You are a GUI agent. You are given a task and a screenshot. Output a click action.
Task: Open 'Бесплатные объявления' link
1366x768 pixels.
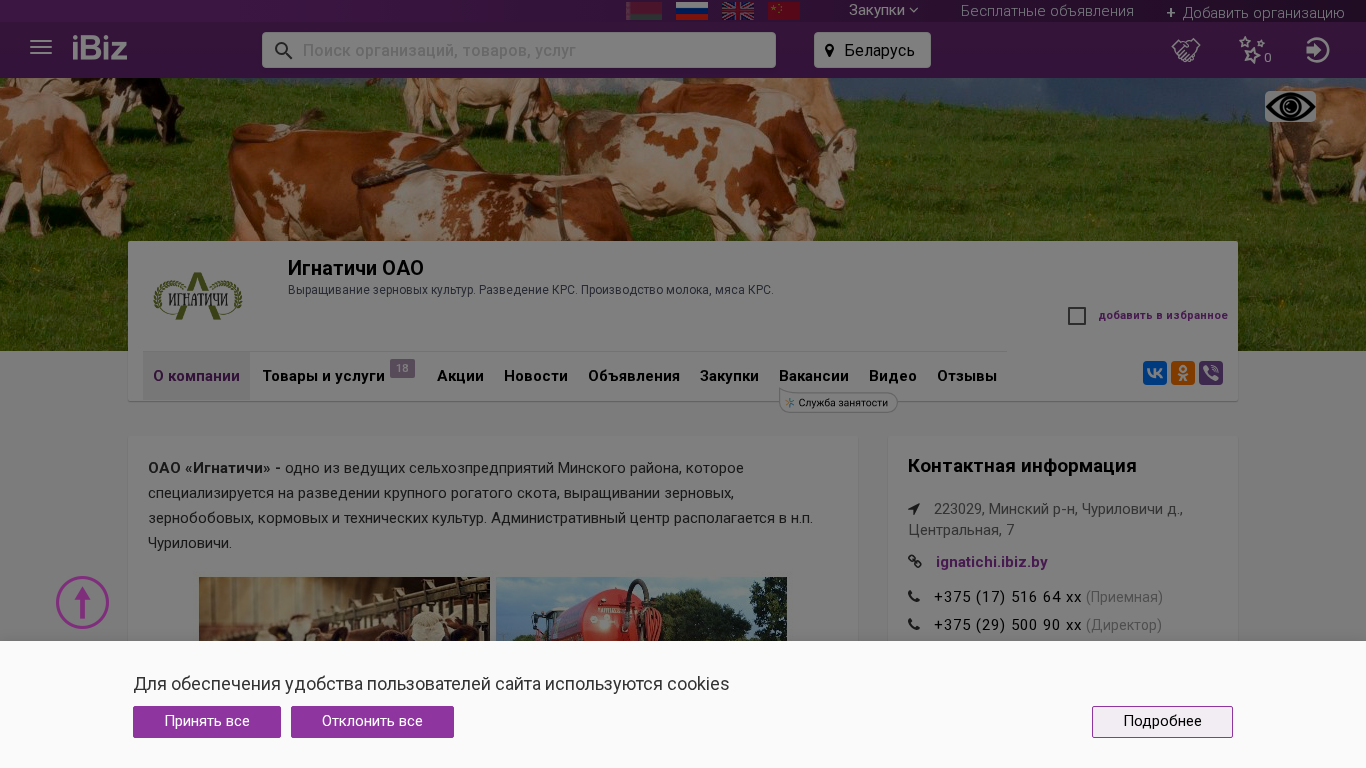coord(1047,11)
